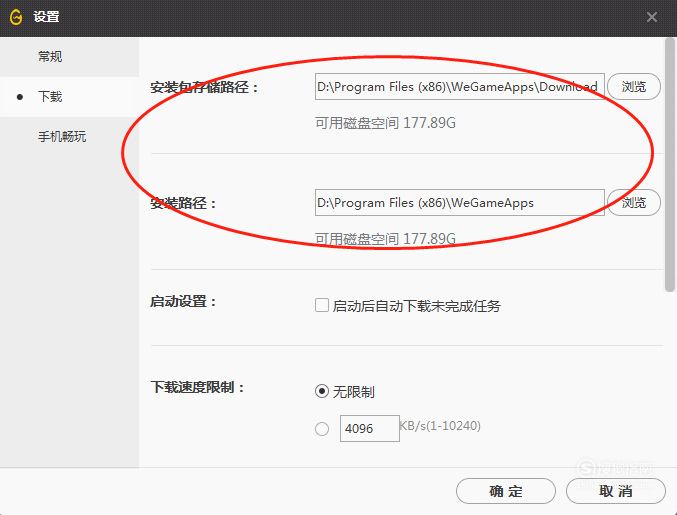Click the 安装路径 install path field

click(x=459, y=202)
